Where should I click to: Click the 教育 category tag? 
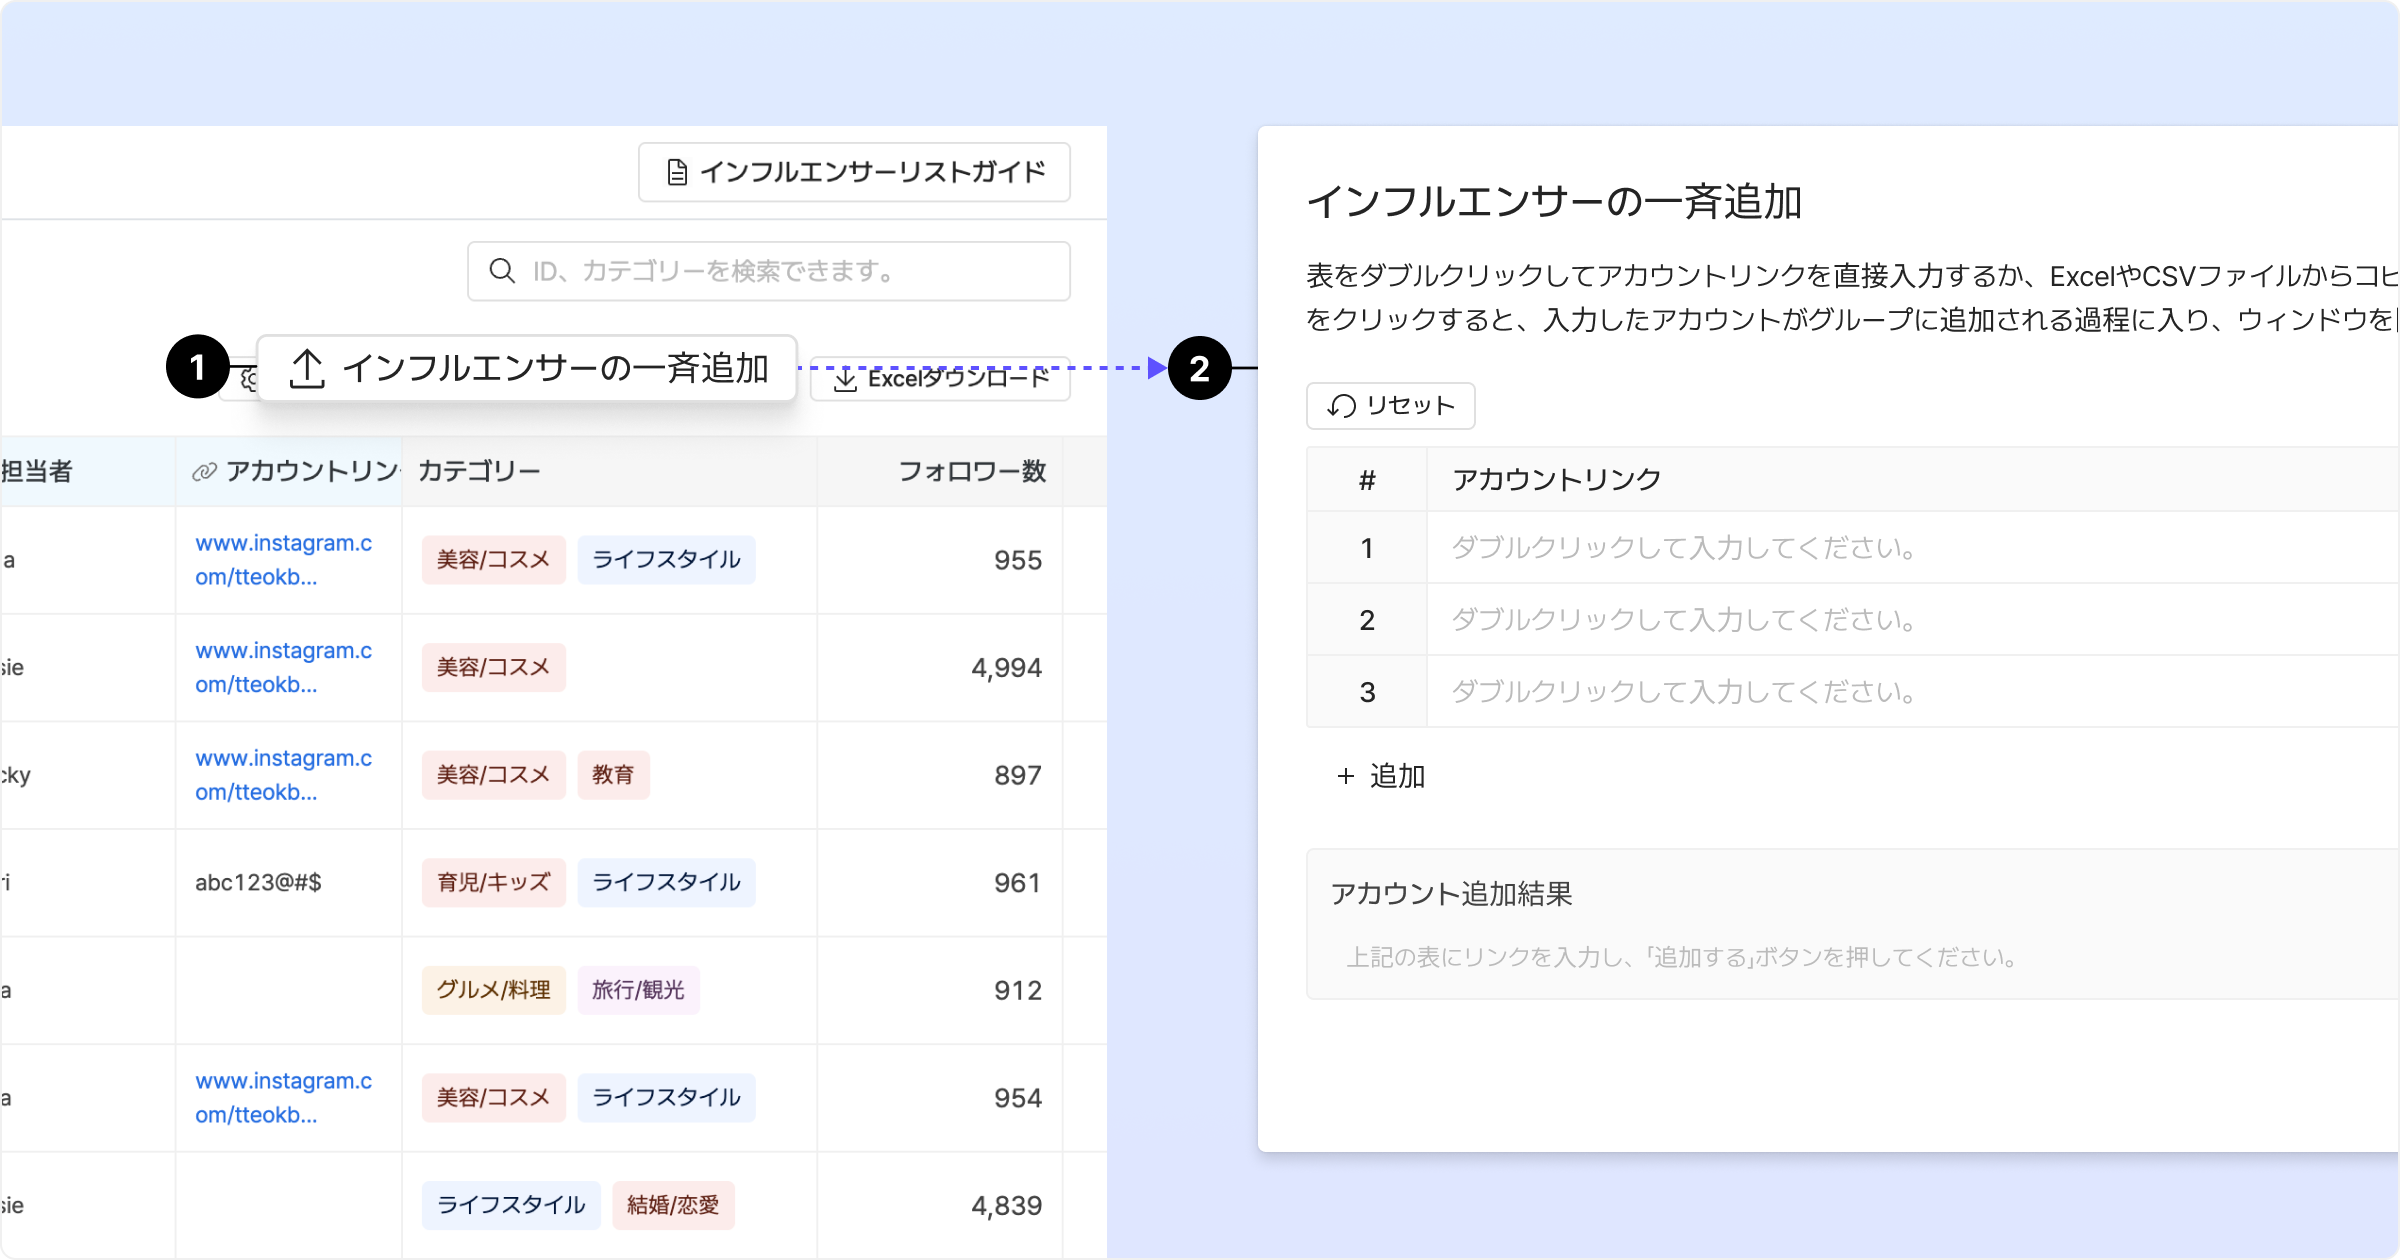[613, 775]
